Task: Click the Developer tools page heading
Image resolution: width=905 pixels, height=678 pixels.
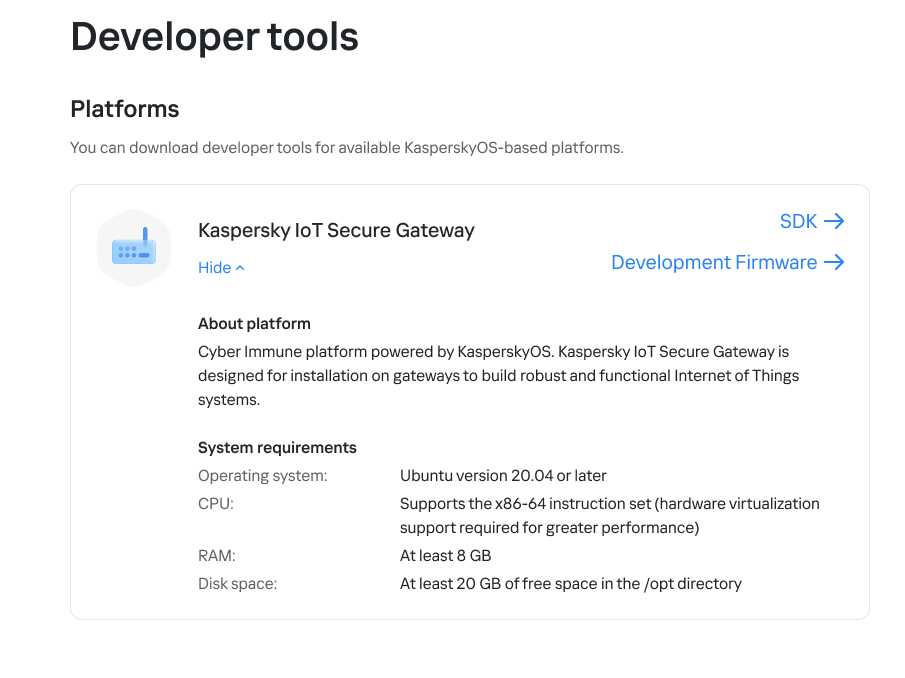Action: click(x=214, y=36)
